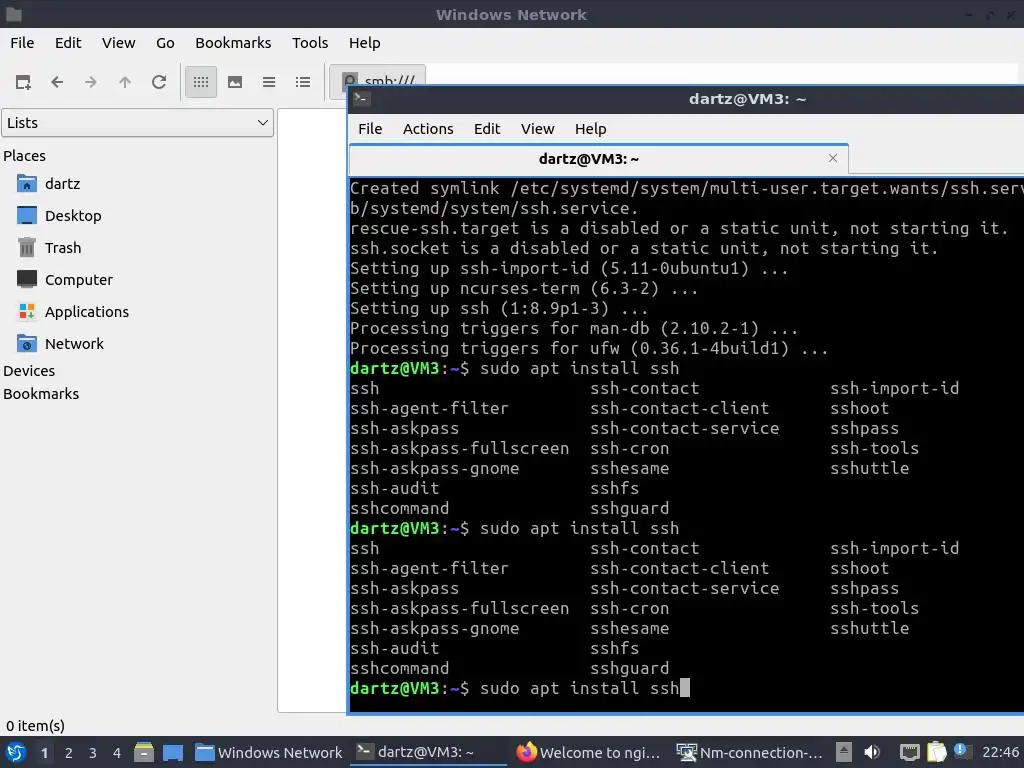Open the removable media eject tray icon
1024x768 pixels.
(844, 753)
